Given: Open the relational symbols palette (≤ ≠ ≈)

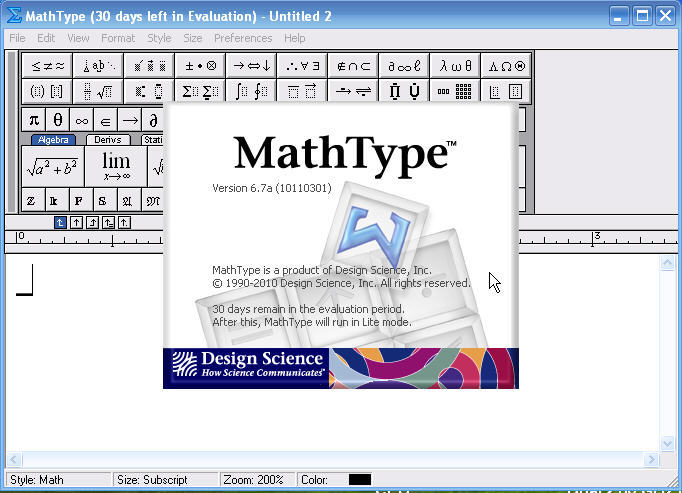Looking at the screenshot, I should point(47,66).
